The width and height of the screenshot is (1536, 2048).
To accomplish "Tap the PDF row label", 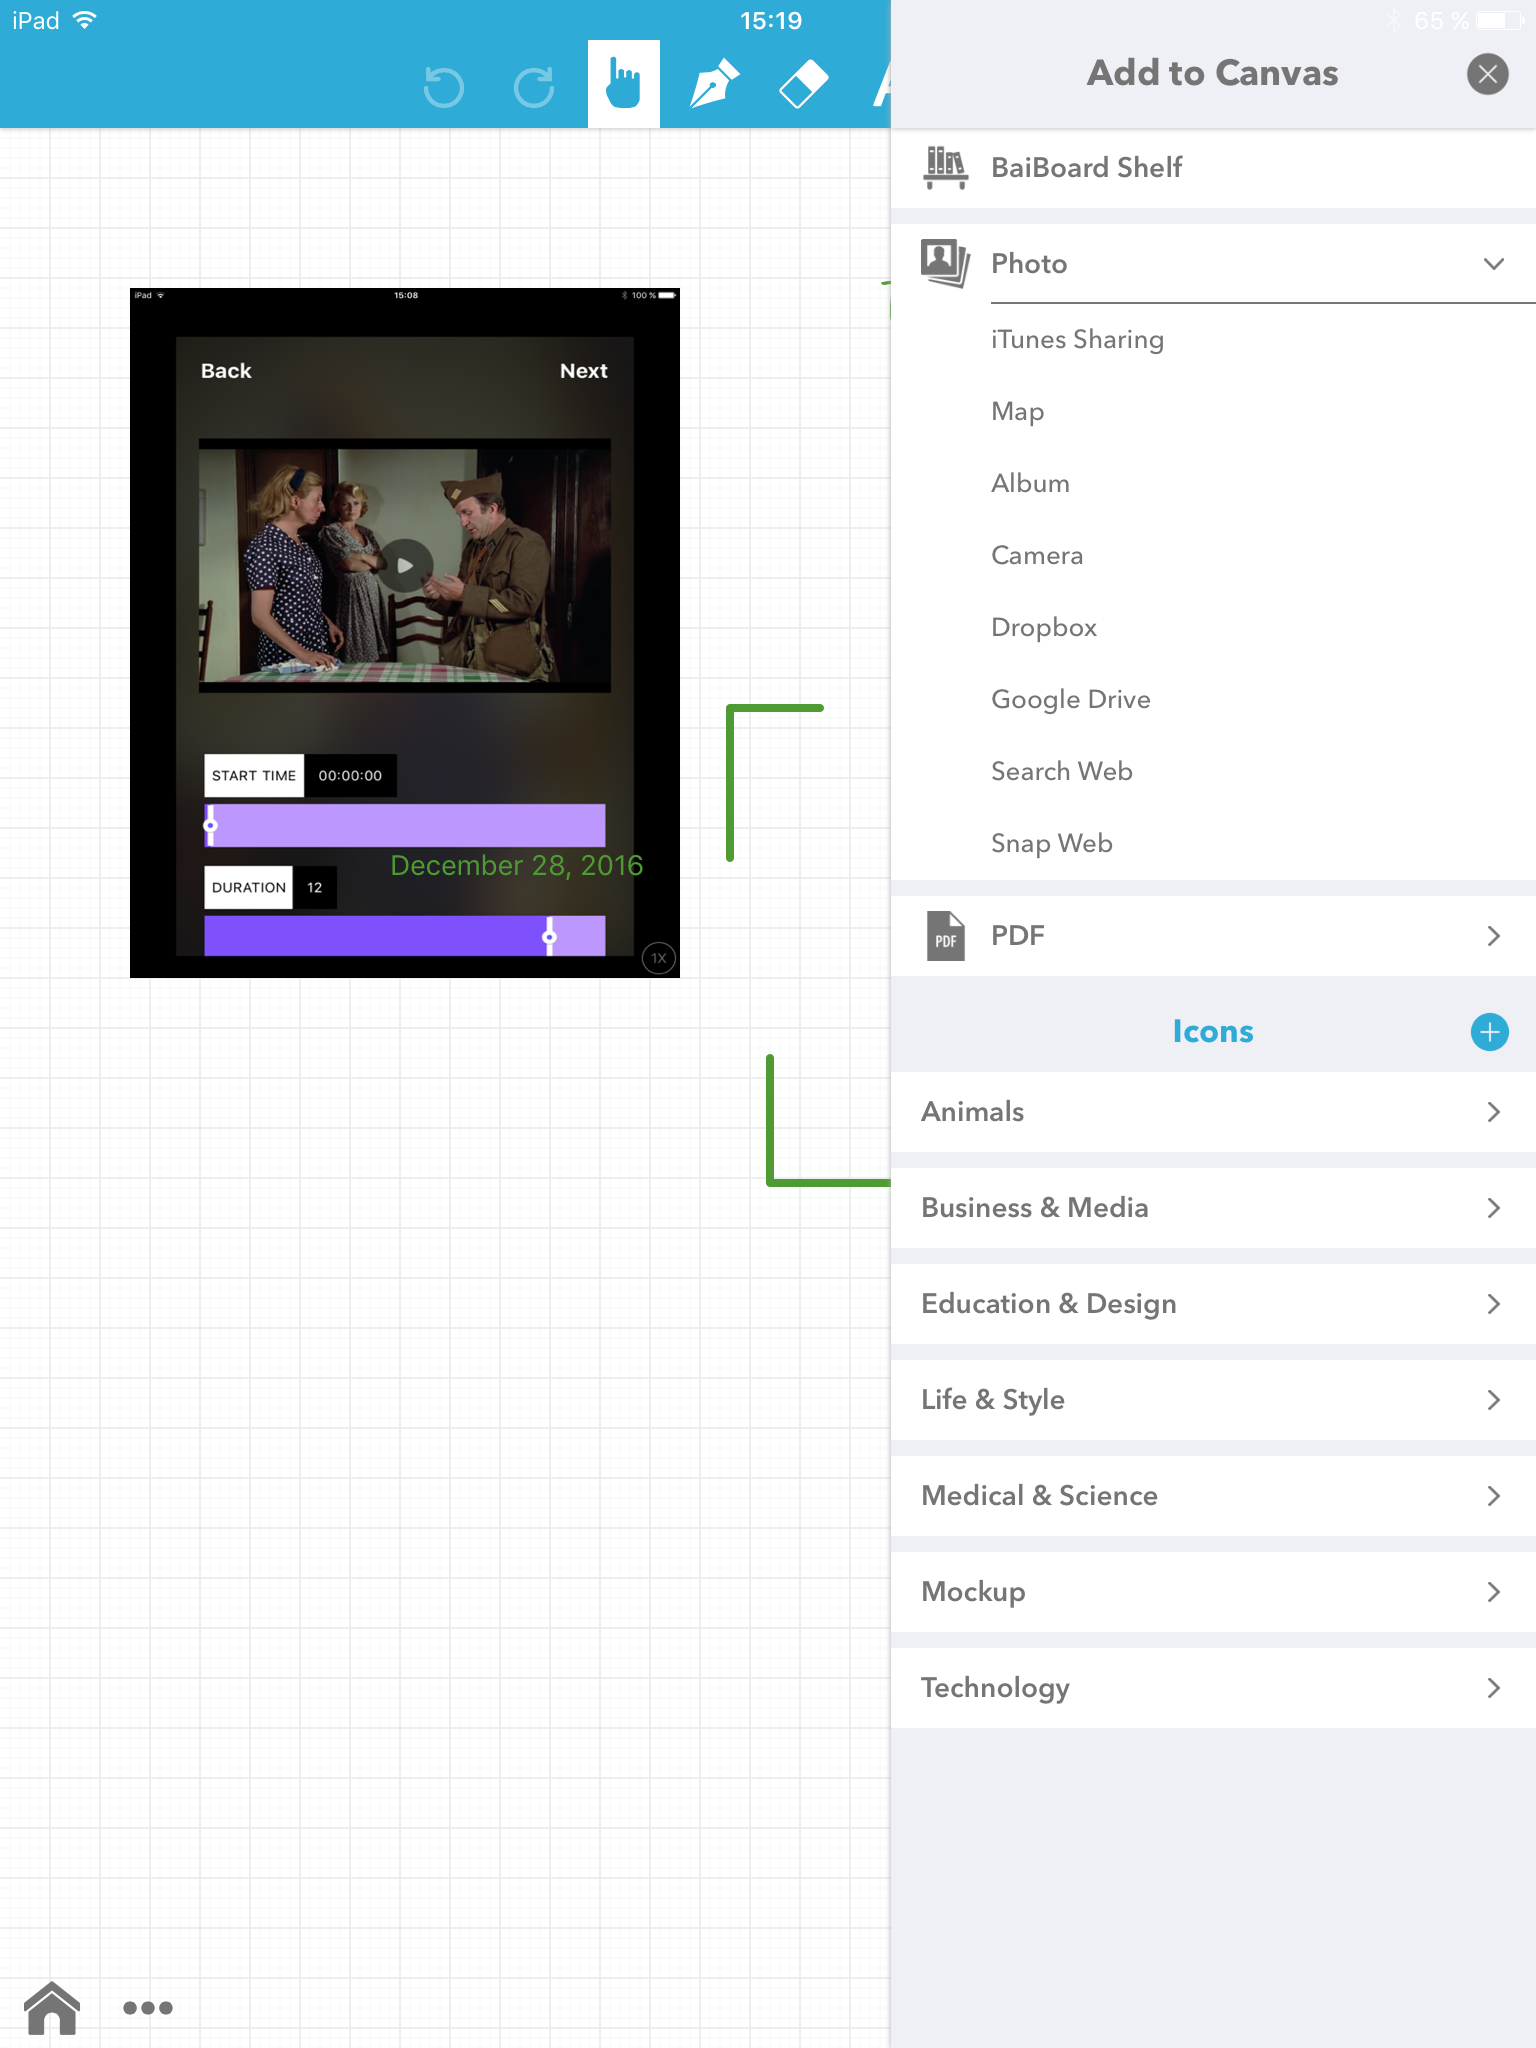I will pos(1018,936).
